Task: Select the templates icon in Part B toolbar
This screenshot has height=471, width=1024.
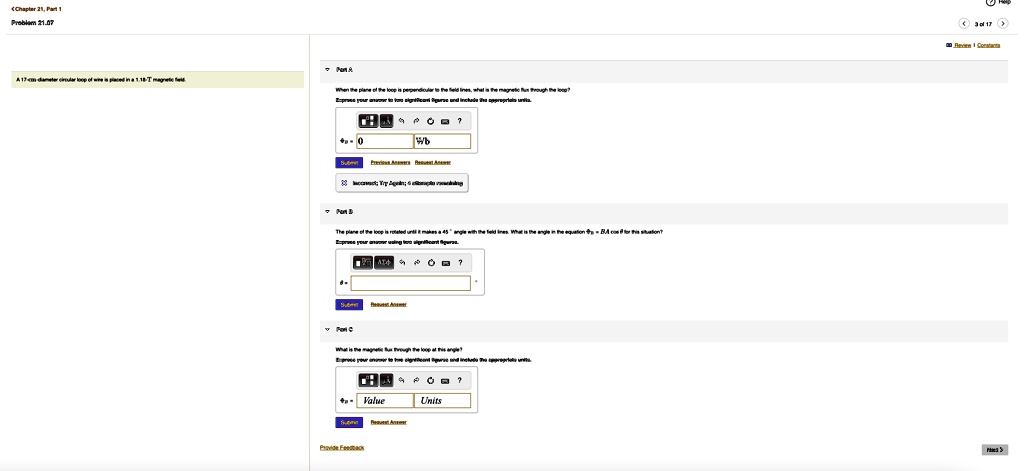Action: 362,263
